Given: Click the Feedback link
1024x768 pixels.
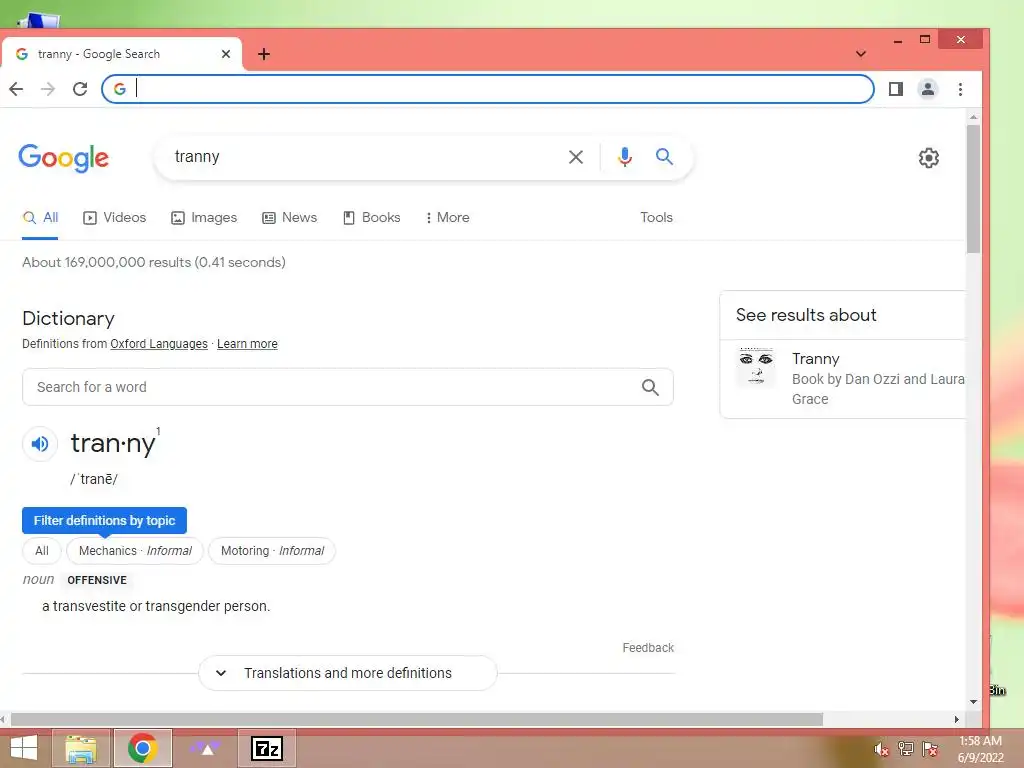Looking at the screenshot, I should [x=648, y=648].
